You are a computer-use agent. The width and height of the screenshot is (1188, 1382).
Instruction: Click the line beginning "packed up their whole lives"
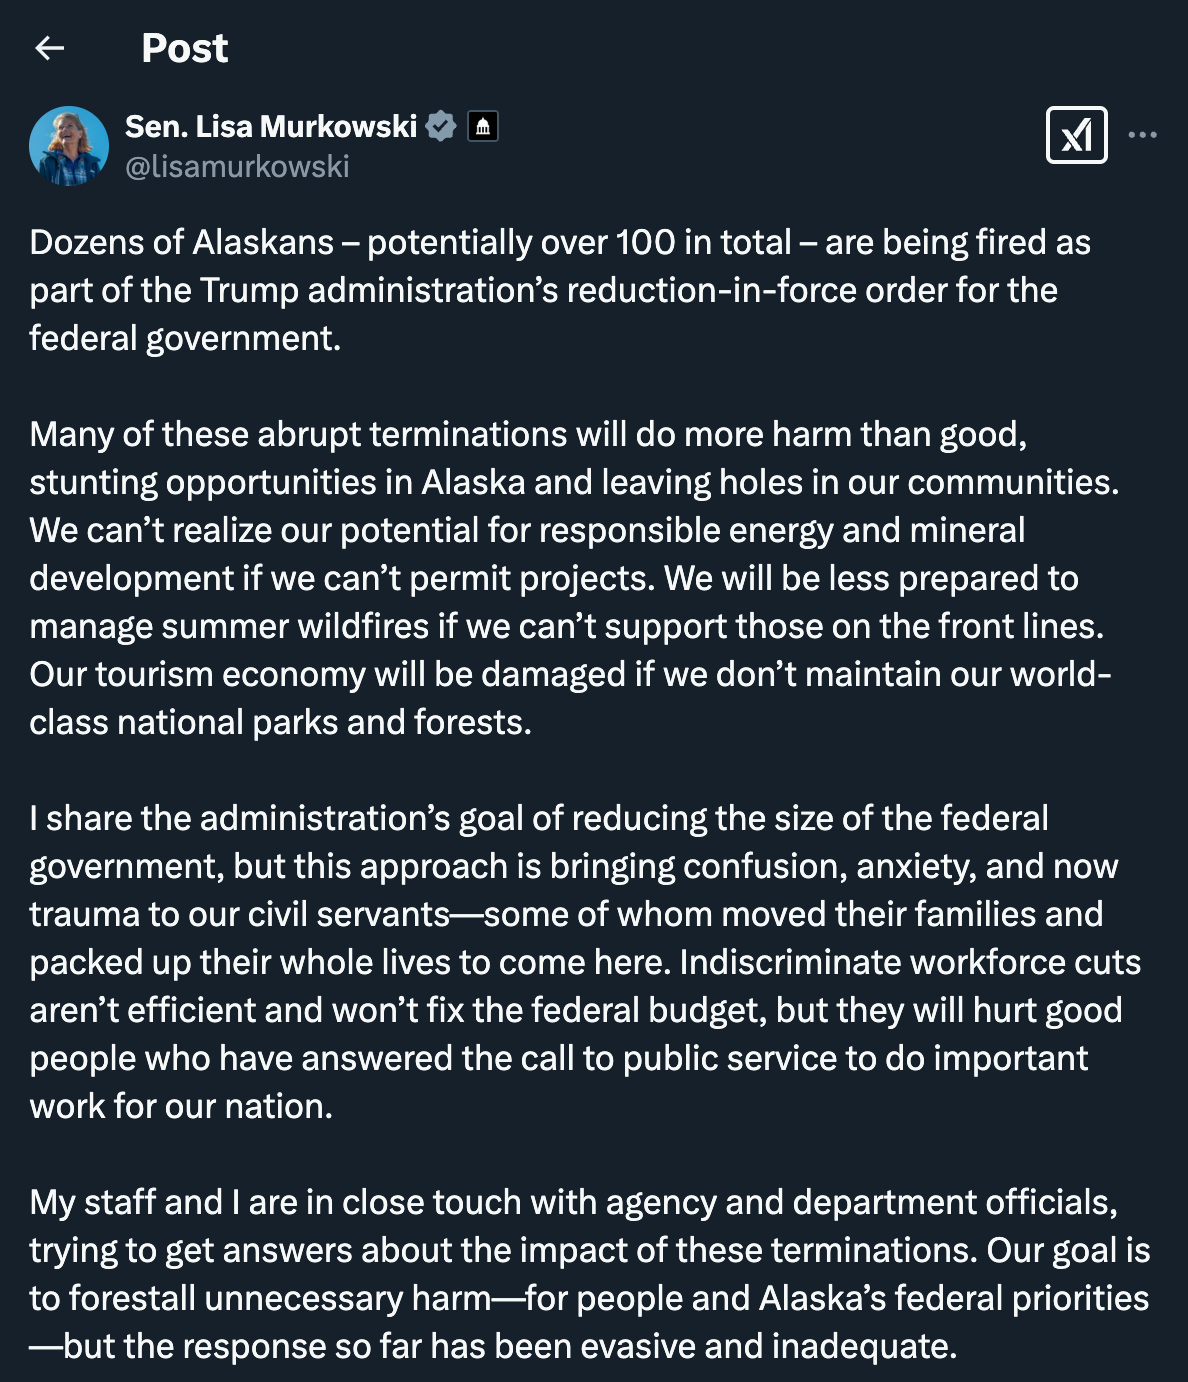[x=585, y=963]
